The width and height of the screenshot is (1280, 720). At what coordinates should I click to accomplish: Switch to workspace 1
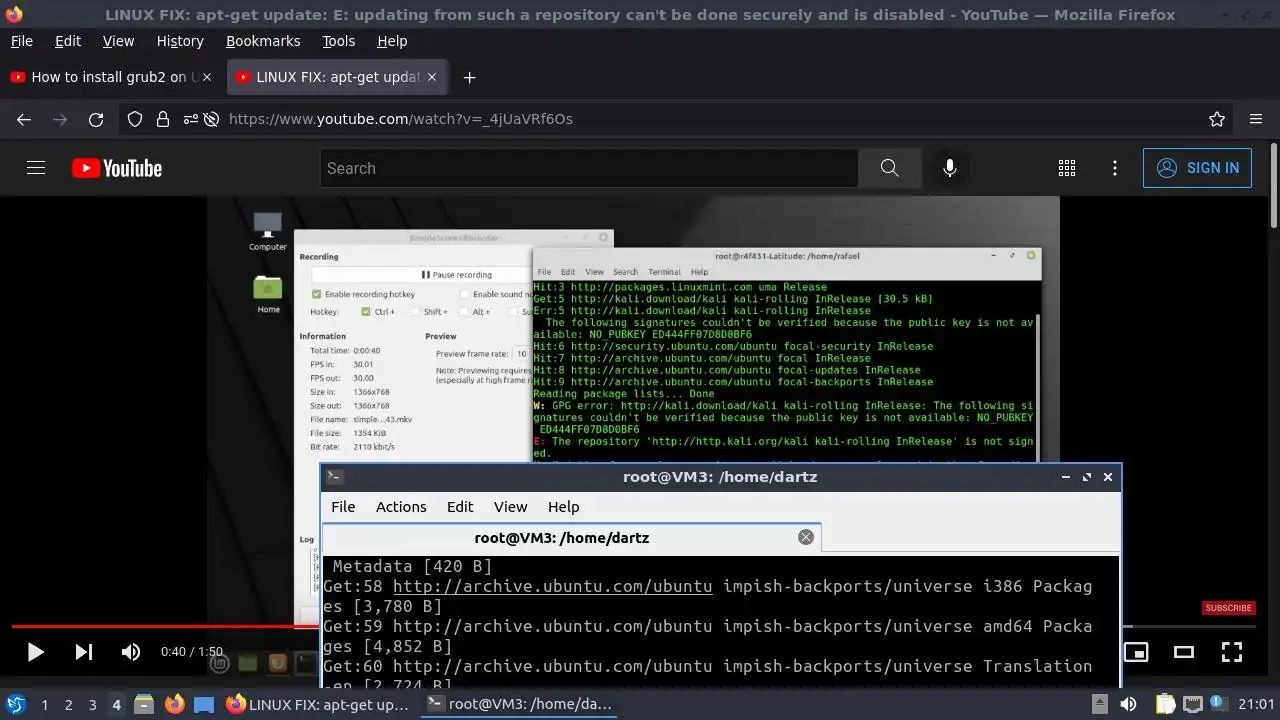tap(44, 705)
